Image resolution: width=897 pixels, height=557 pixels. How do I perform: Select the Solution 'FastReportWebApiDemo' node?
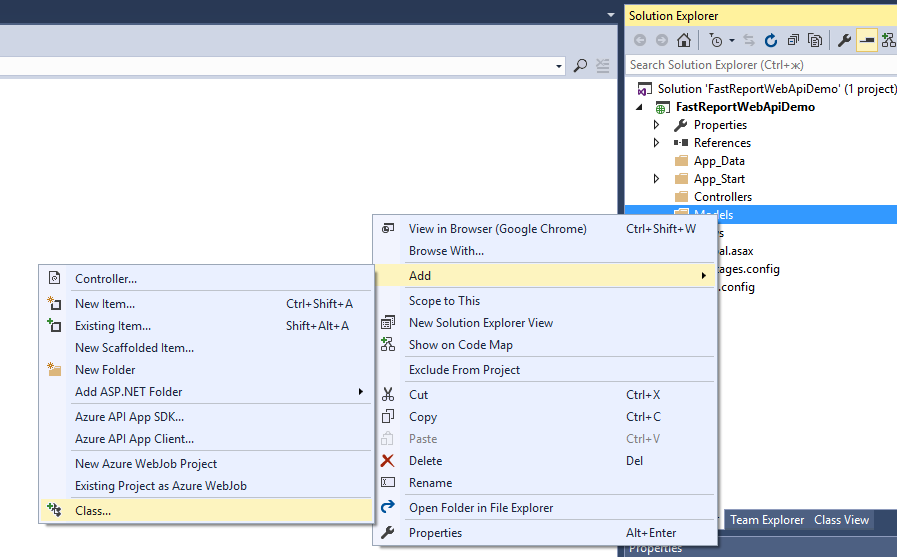[x=767, y=89]
